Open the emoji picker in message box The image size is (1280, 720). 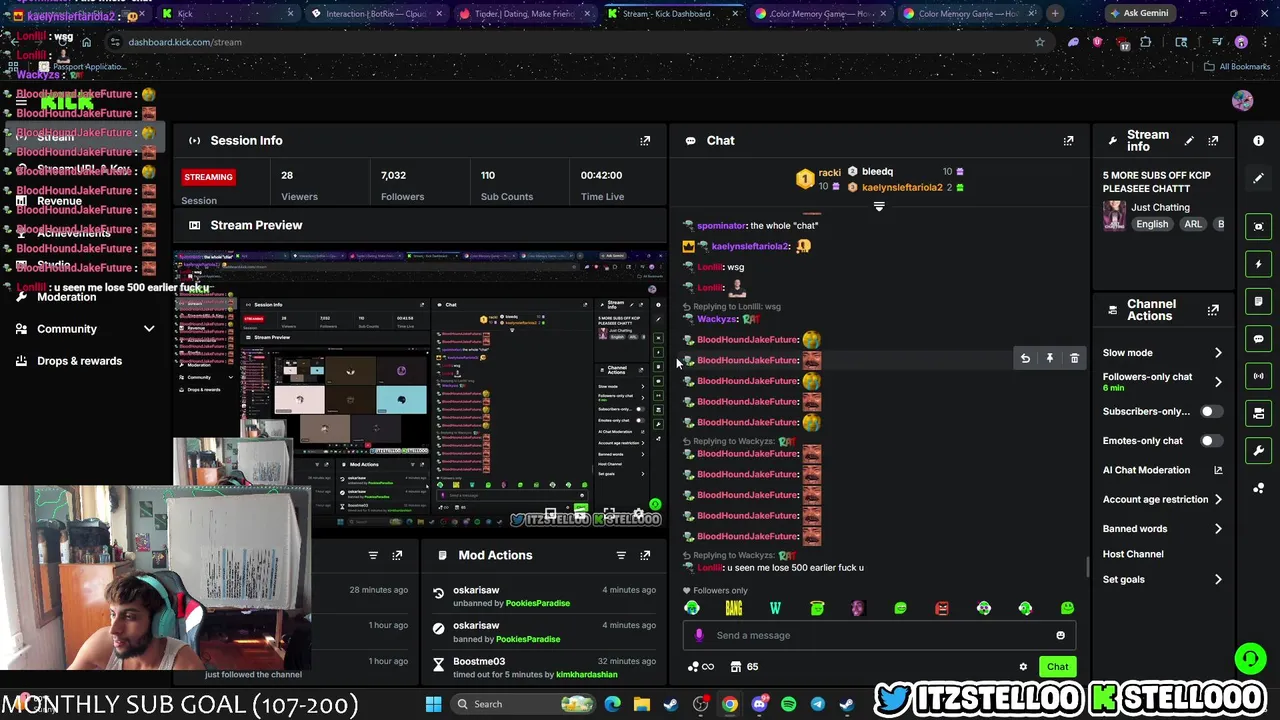[1060, 635]
